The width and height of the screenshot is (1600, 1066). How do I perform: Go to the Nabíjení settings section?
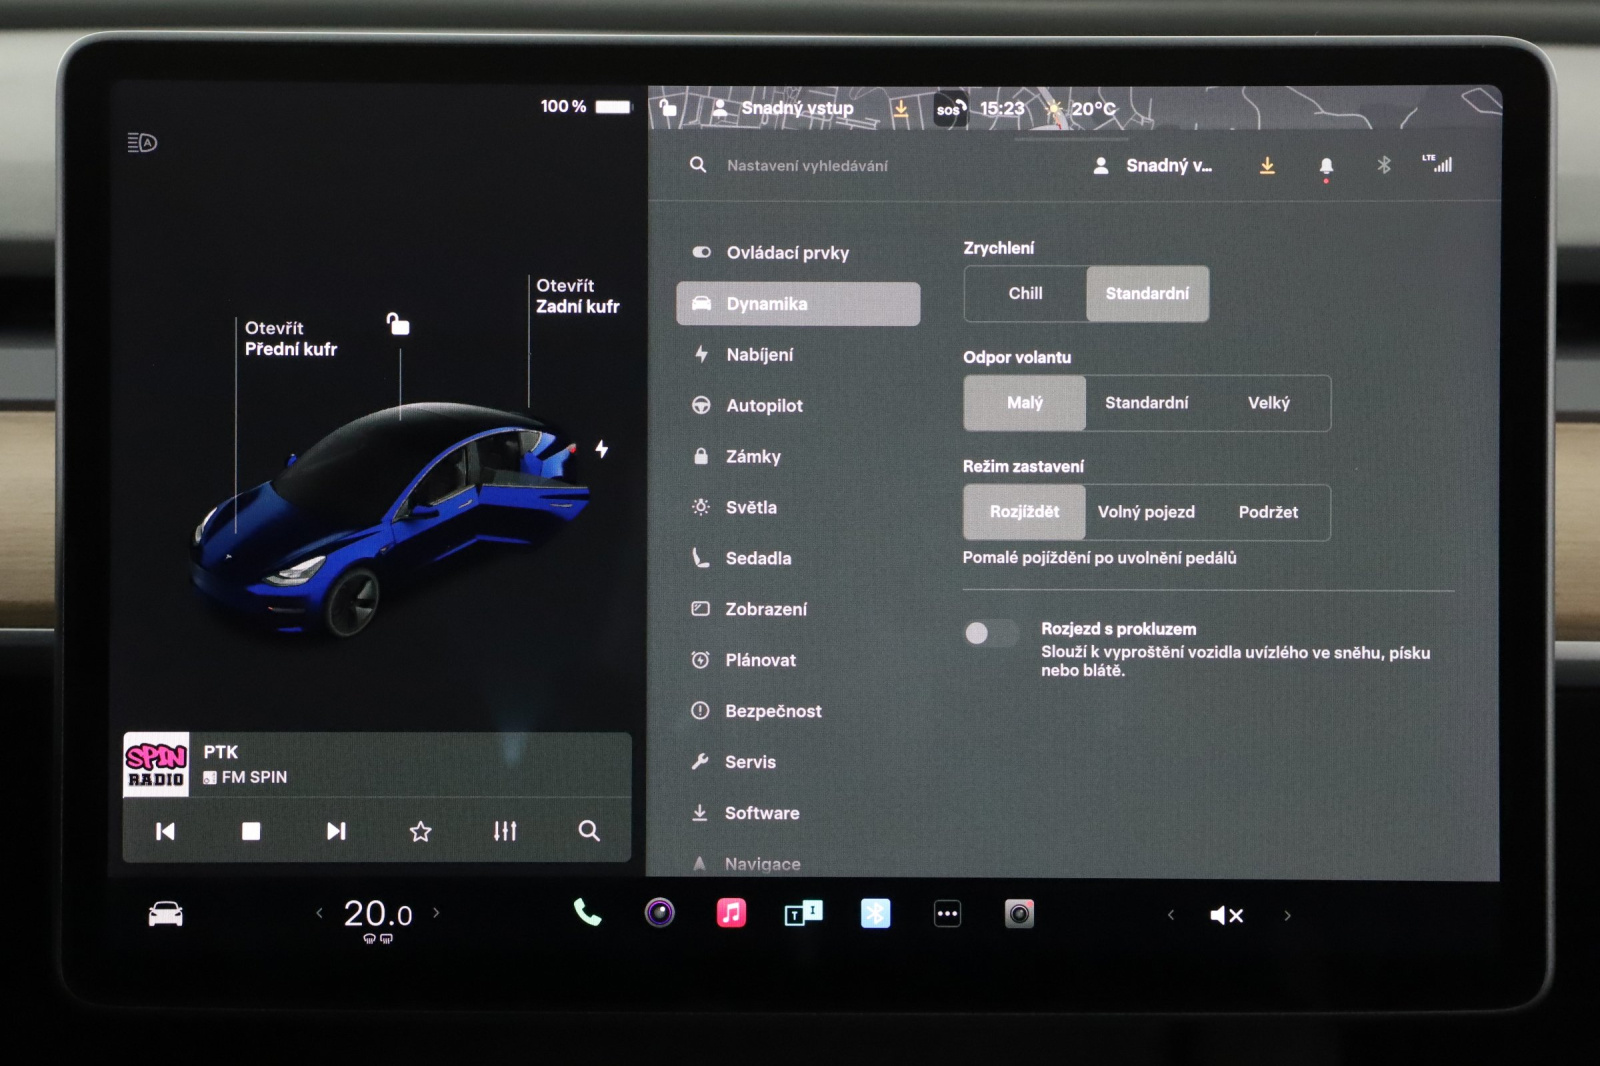759,355
